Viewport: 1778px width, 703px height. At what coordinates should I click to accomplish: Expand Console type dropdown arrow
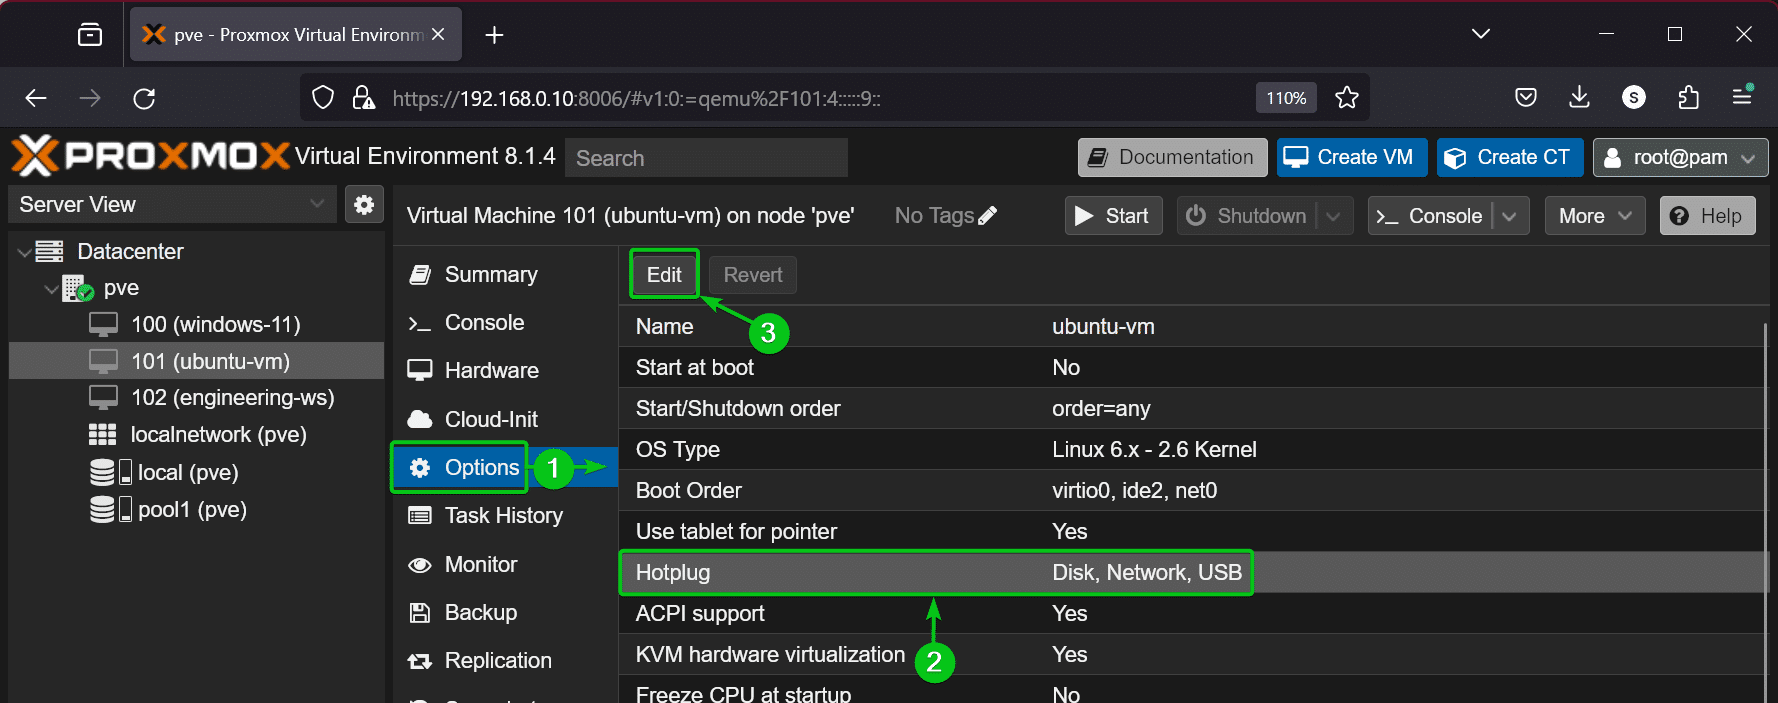(x=1510, y=216)
